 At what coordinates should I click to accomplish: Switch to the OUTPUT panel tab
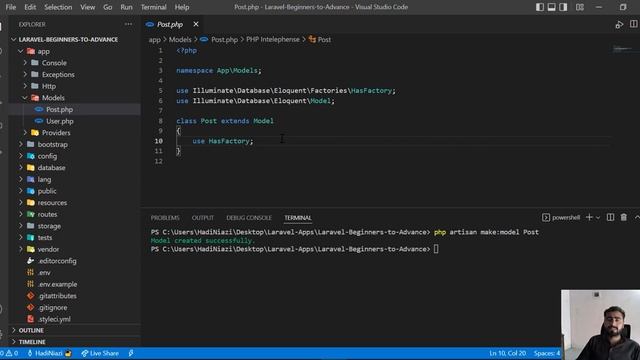click(203, 218)
